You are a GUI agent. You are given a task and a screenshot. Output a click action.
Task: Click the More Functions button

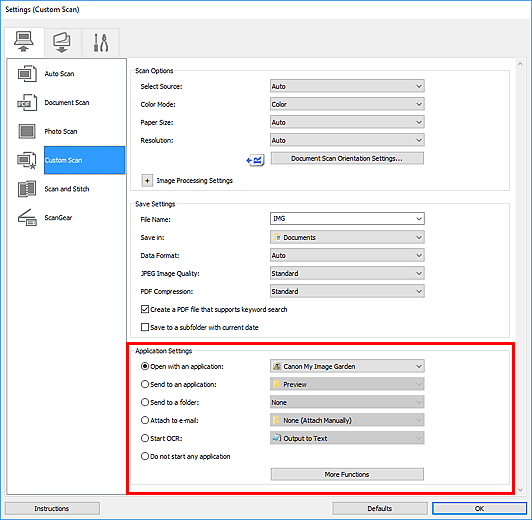[347, 474]
